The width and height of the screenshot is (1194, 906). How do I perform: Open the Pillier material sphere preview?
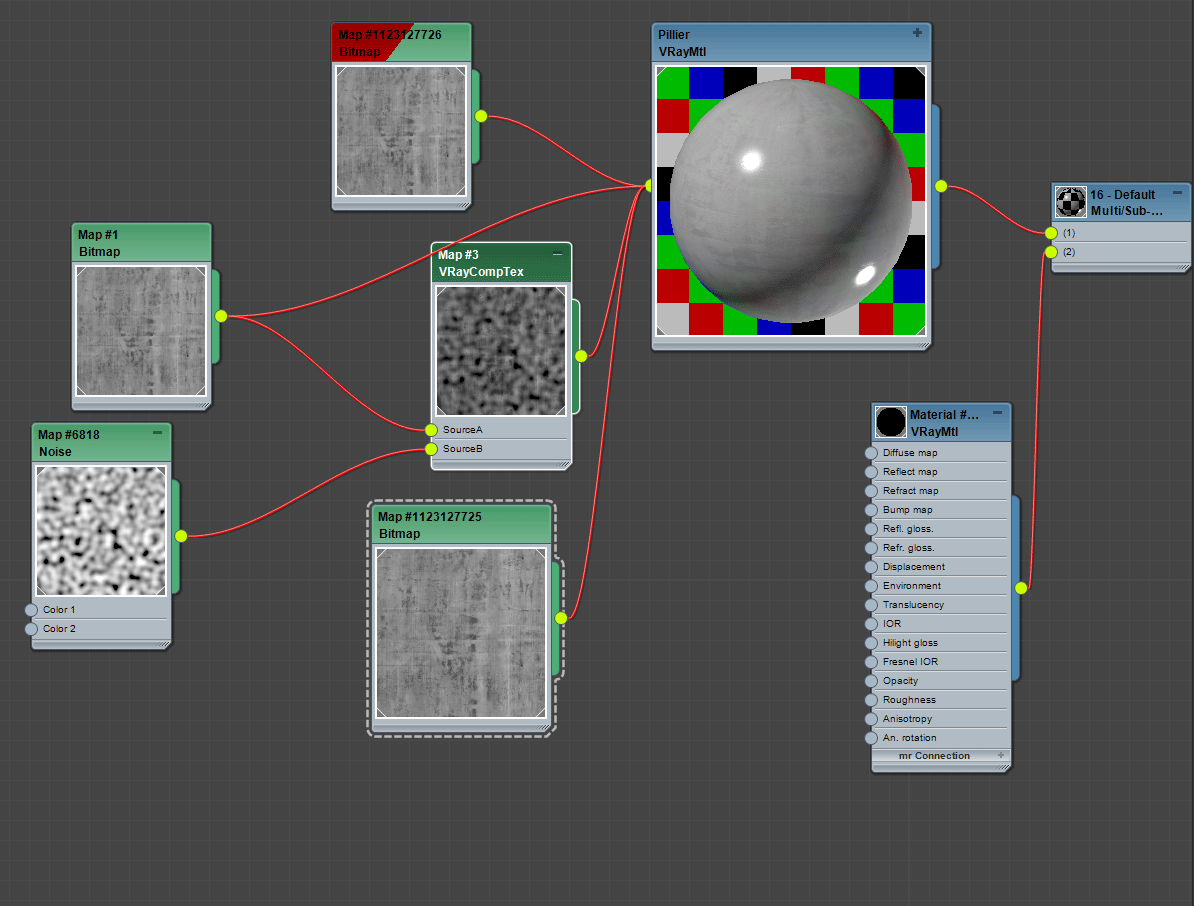pyautogui.click(x=791, y=201)
